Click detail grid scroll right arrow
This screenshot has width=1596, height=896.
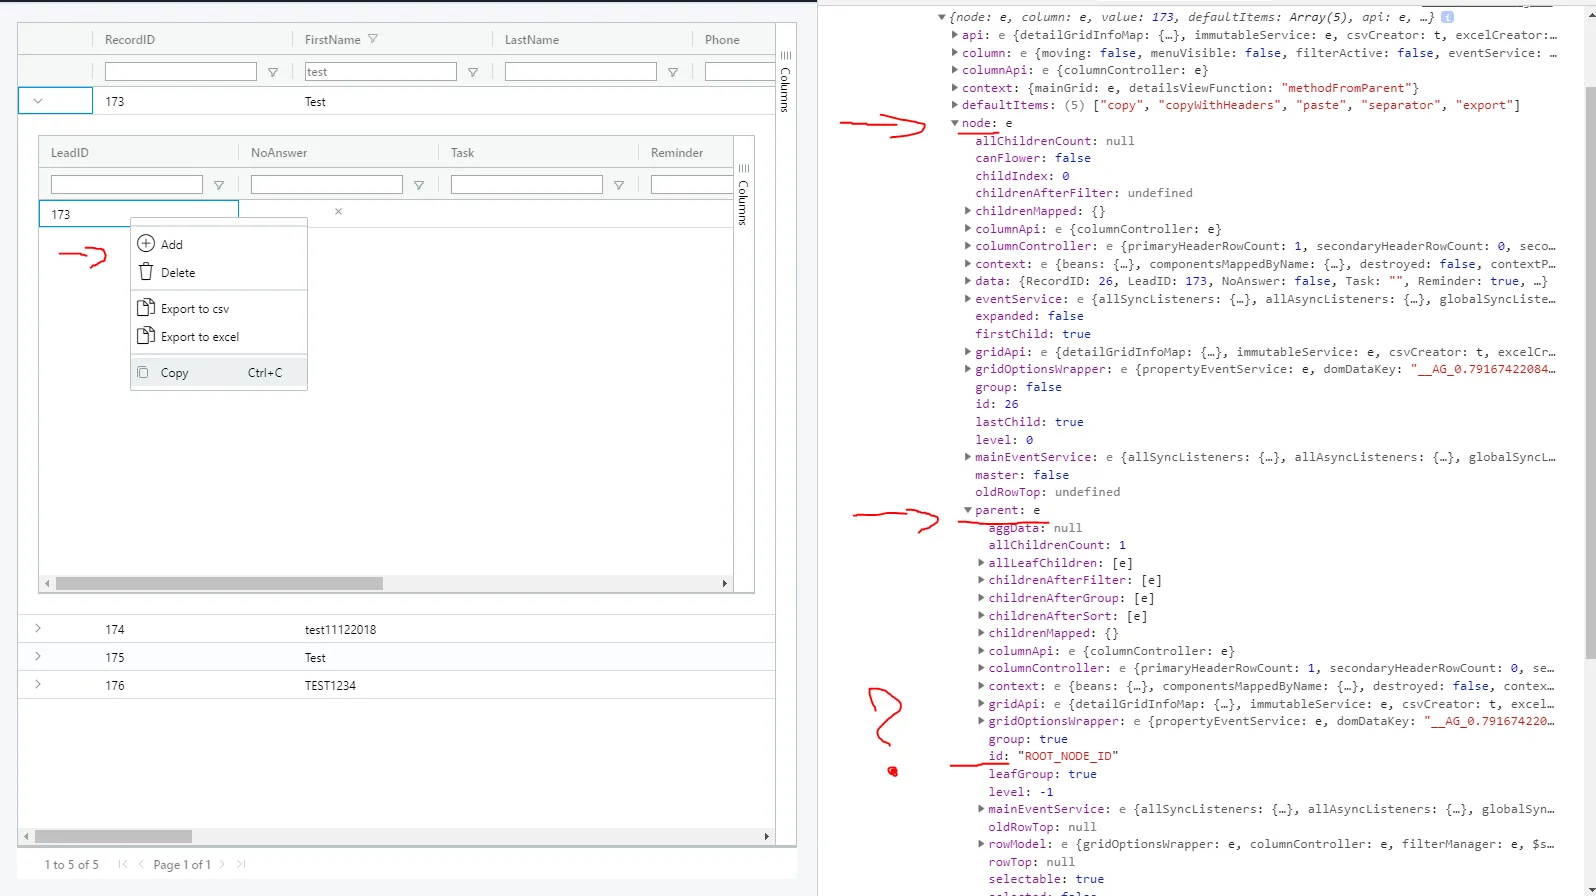[x=725, y=583]
